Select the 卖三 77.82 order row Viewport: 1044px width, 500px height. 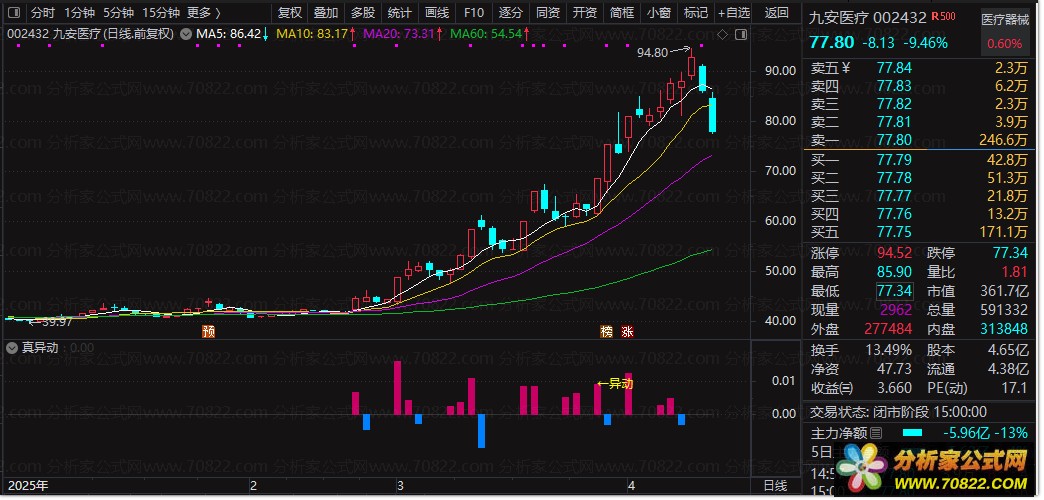919,104
